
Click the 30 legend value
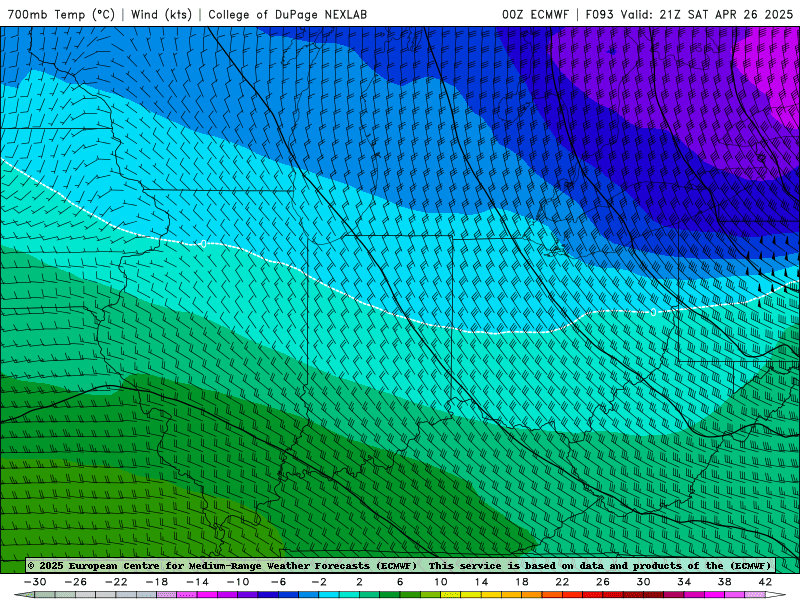(643, 582)
